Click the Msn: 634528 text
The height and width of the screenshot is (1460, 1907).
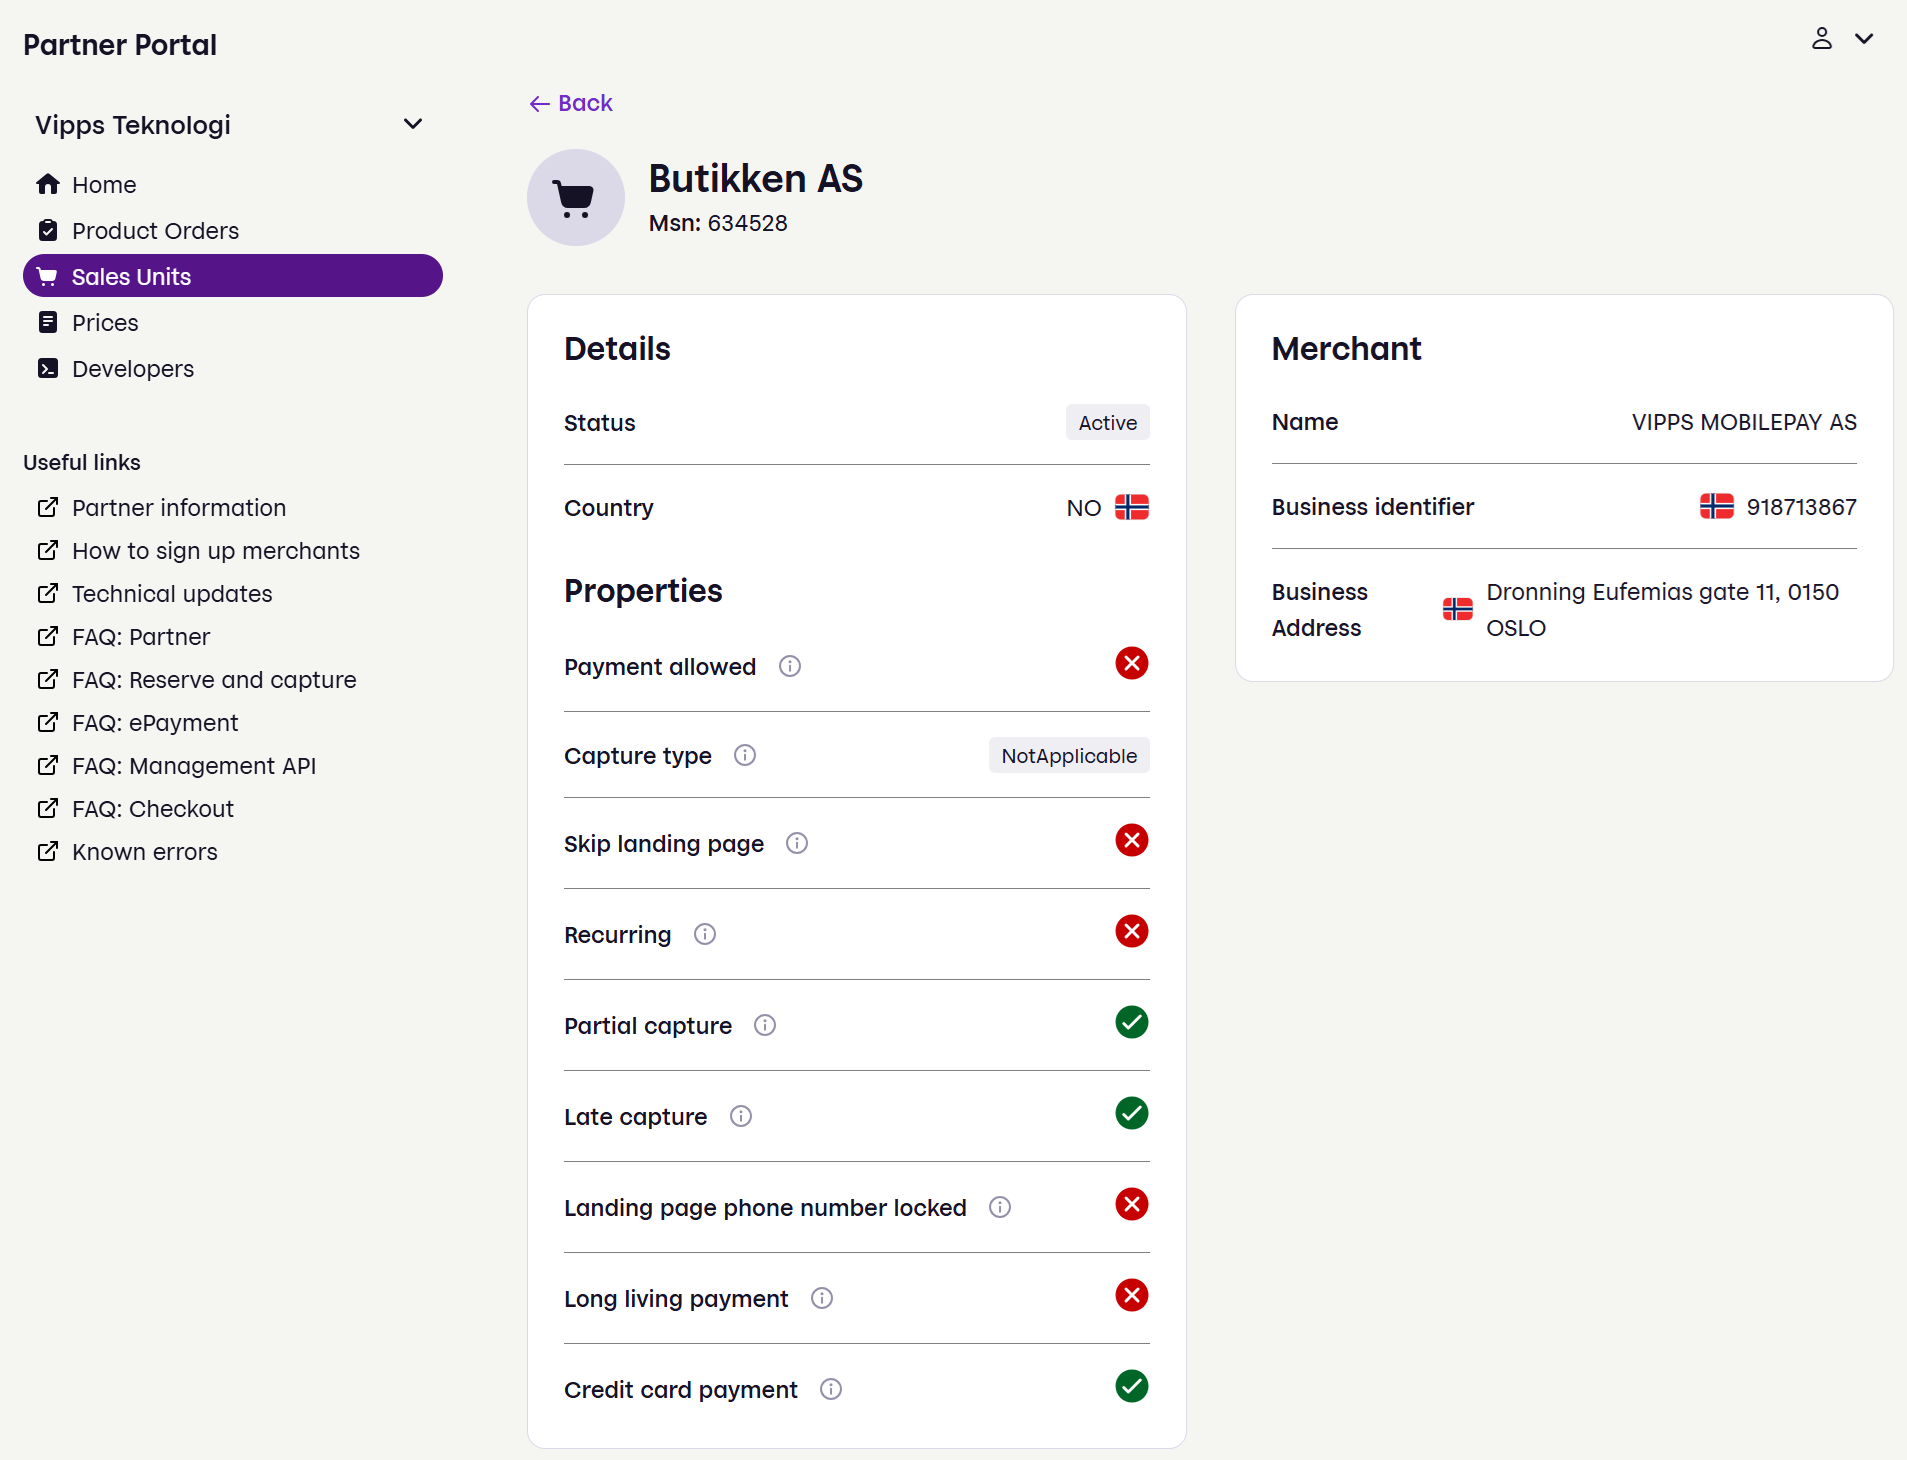click(718, 223)
